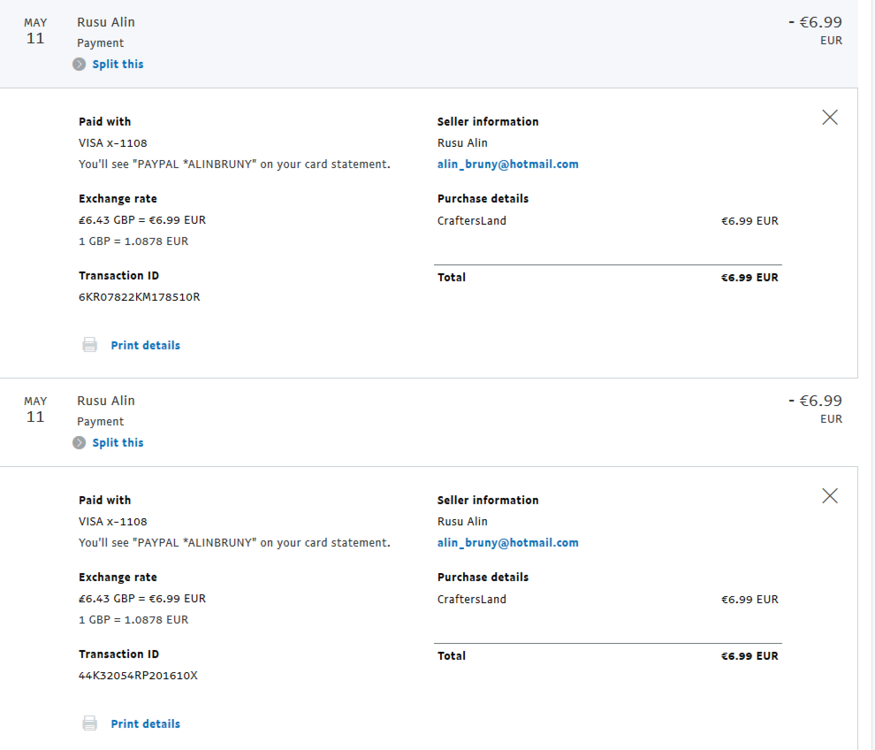Click the MAY 11 date on second payment
This screenshot has width=875, height=750.
(35, 410)
